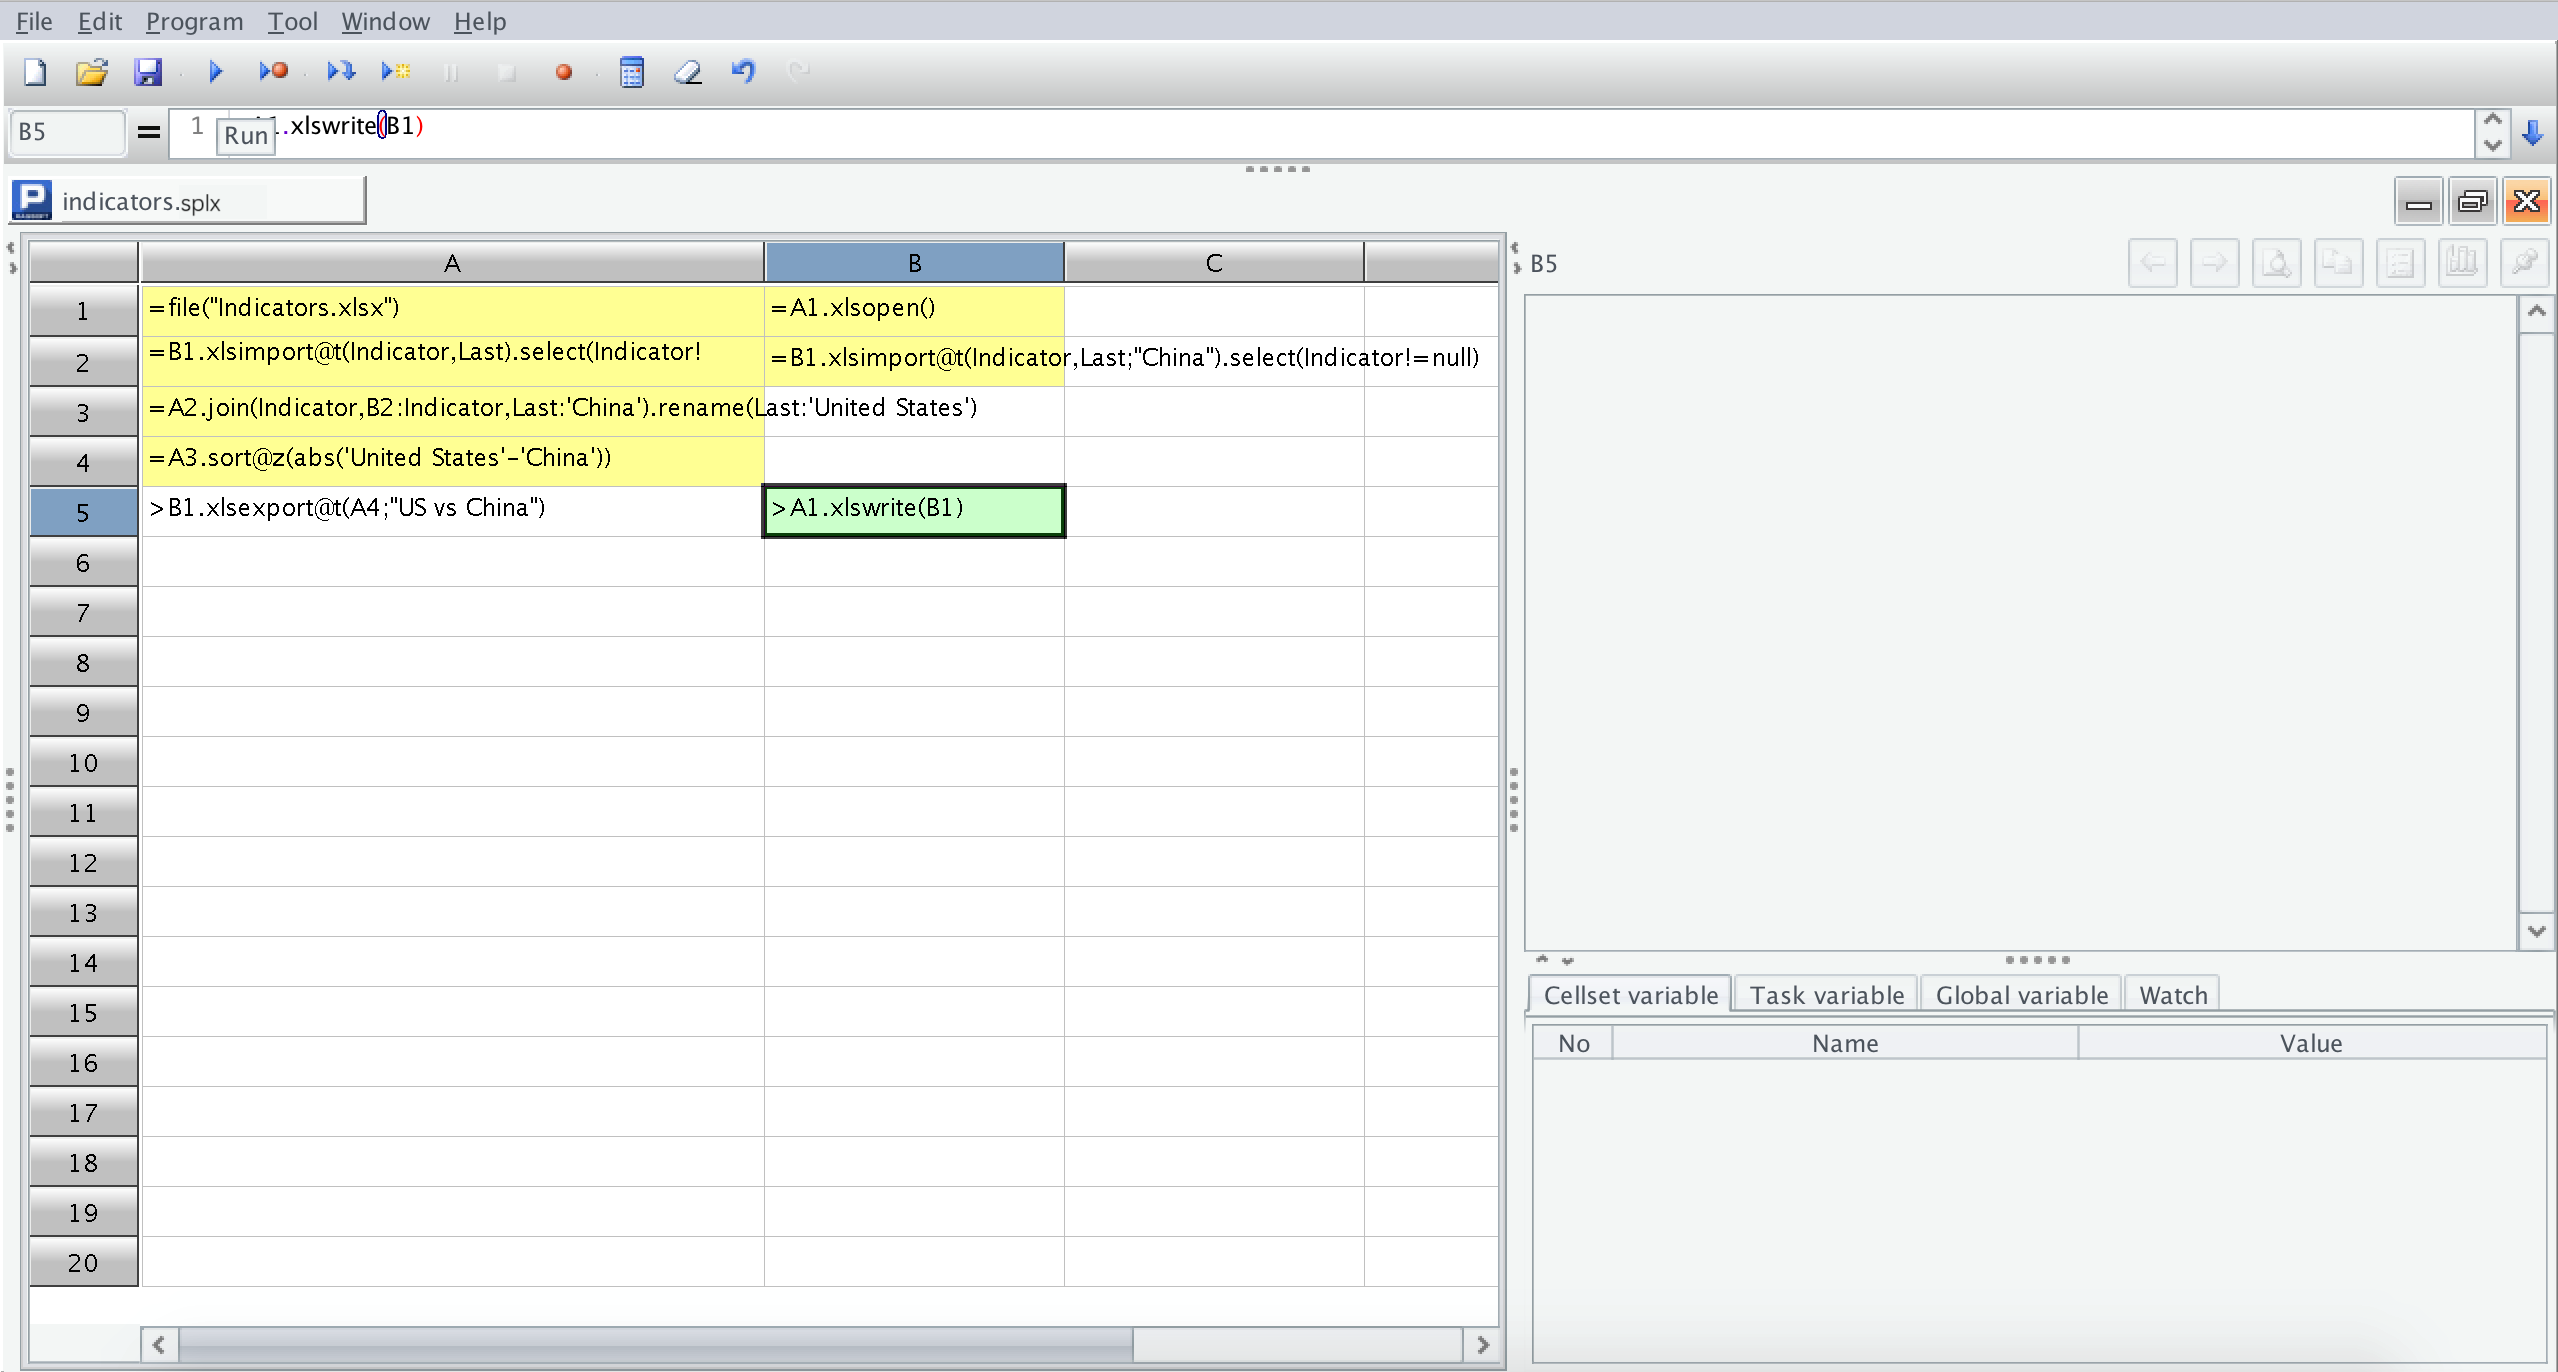This screenshot has width=2558, height=1372.
Task: Click the blue Undo arrow icon
Action: click(x=743, y=71)
